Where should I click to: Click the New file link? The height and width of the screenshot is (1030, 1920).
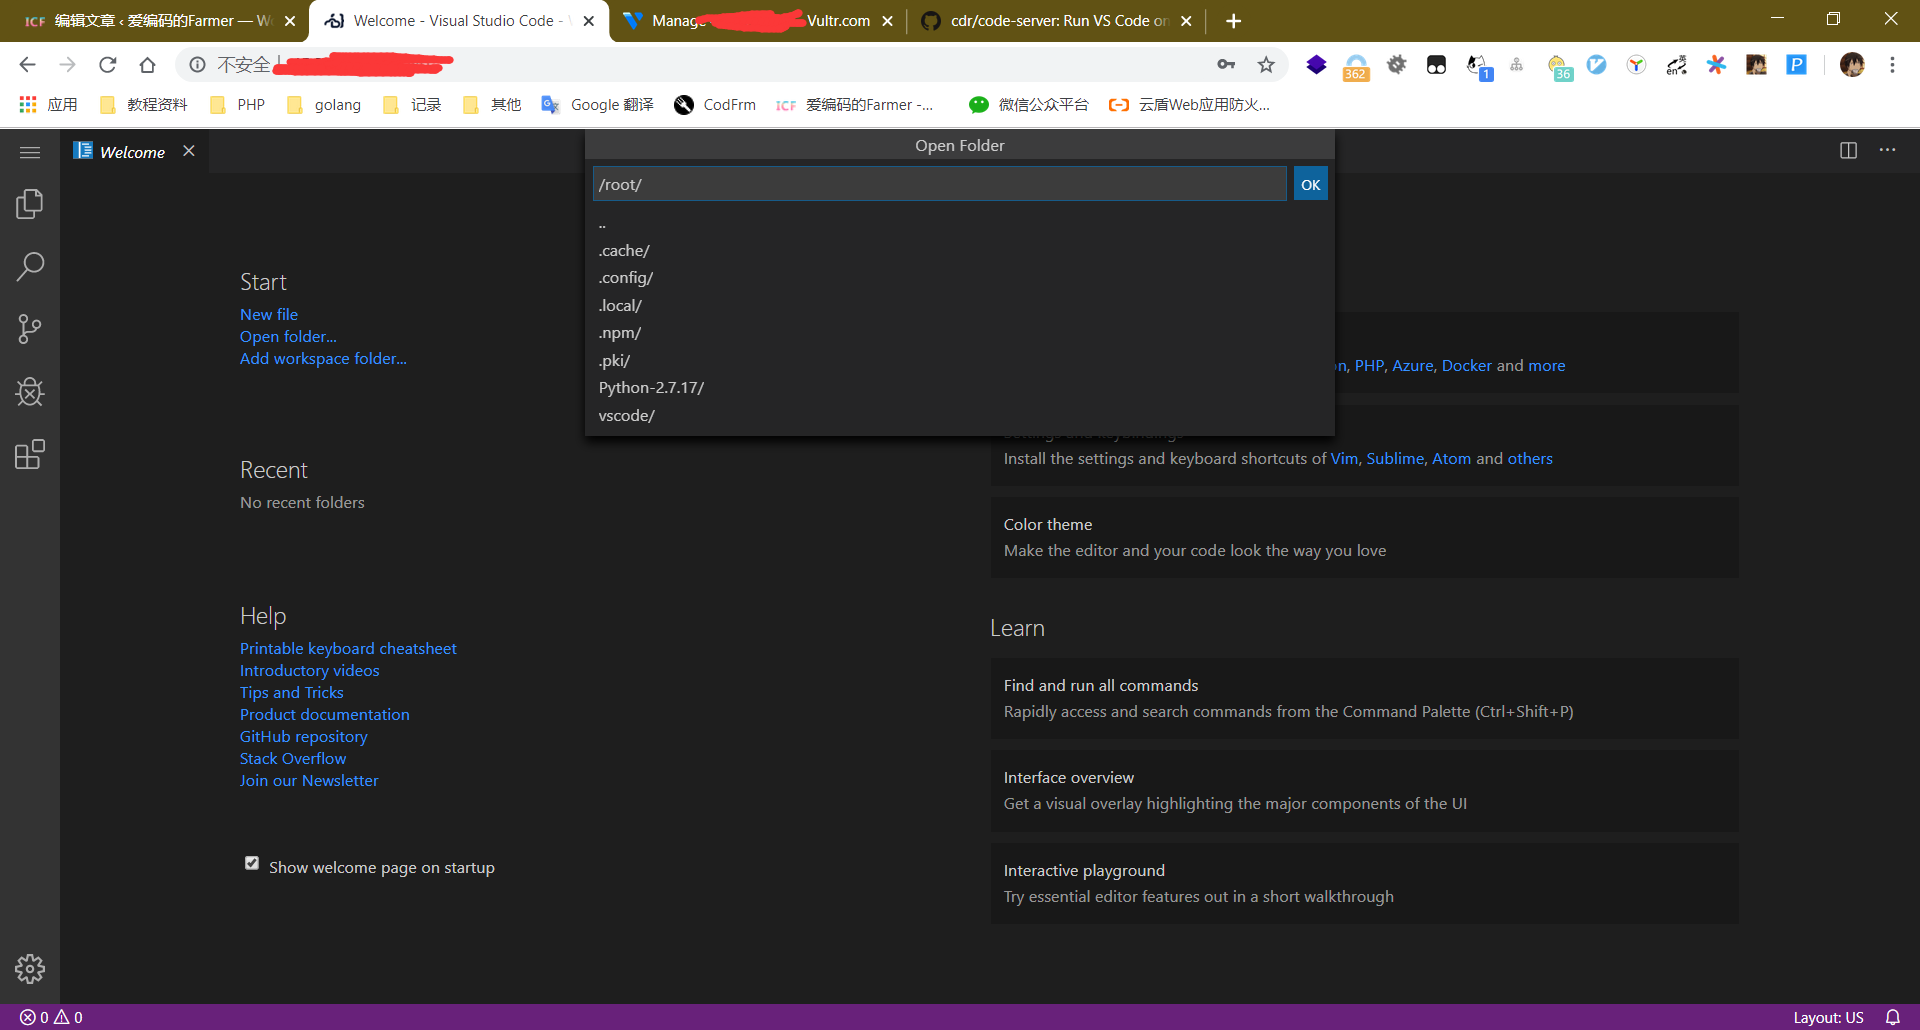269,314
